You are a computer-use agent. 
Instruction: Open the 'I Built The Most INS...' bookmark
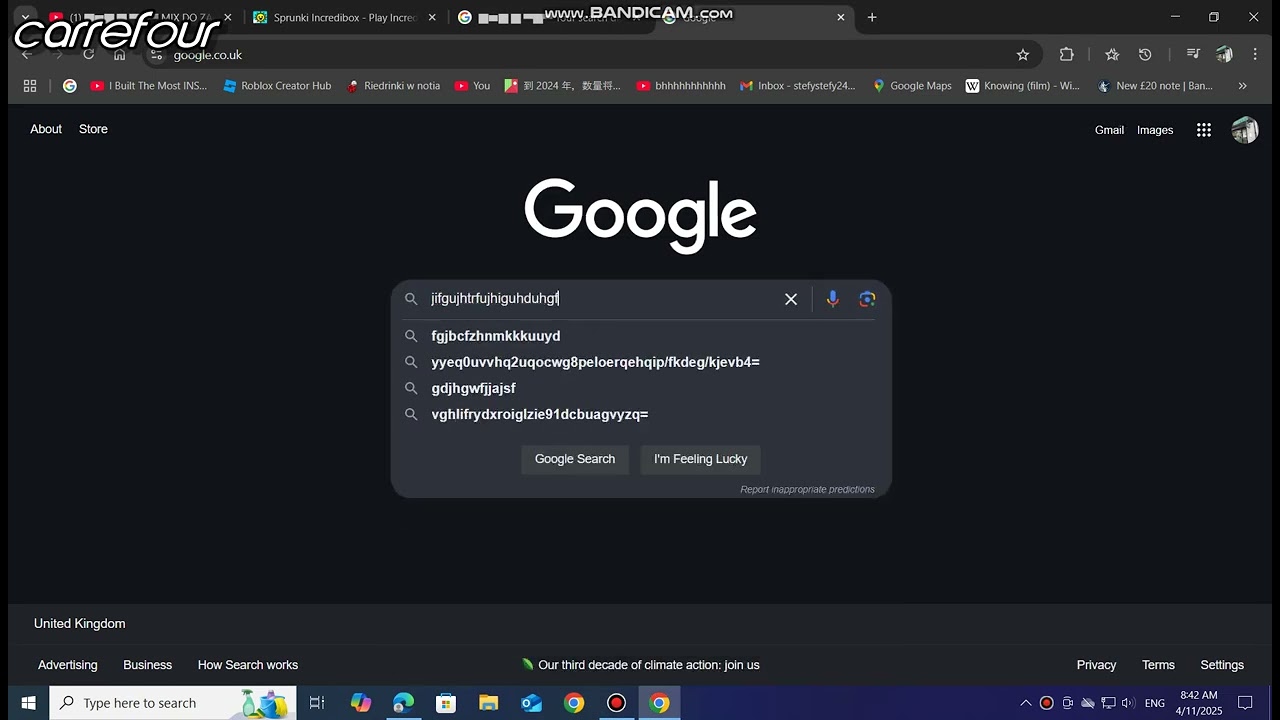click(x=148, y=86)
